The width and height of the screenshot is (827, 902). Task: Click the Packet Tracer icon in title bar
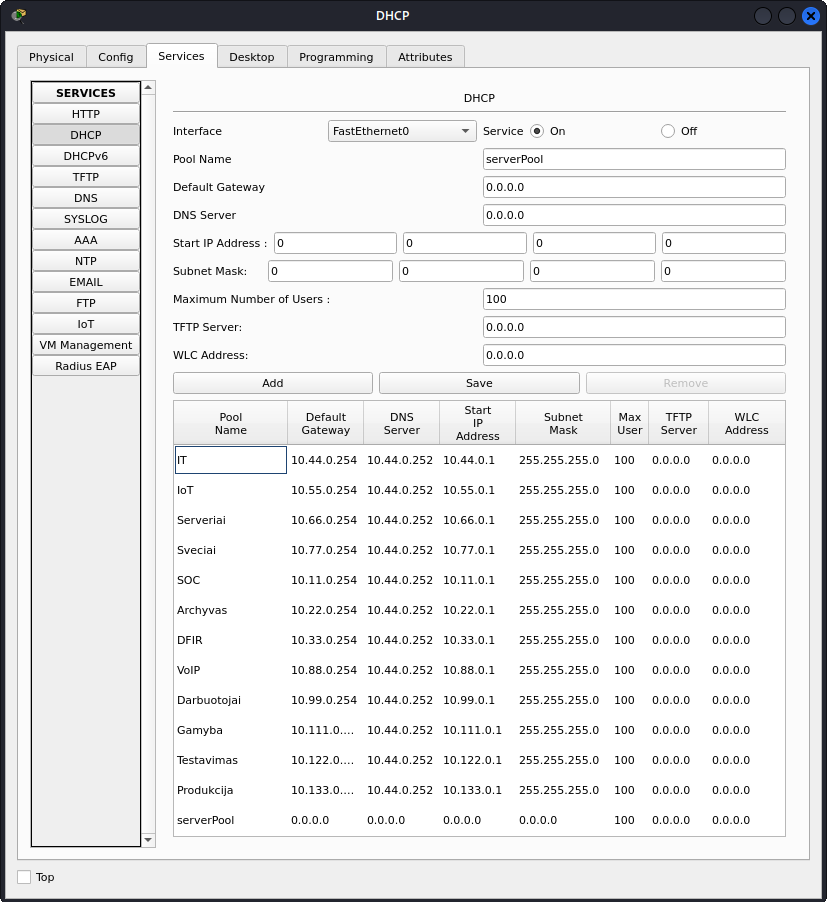[19, 15]
